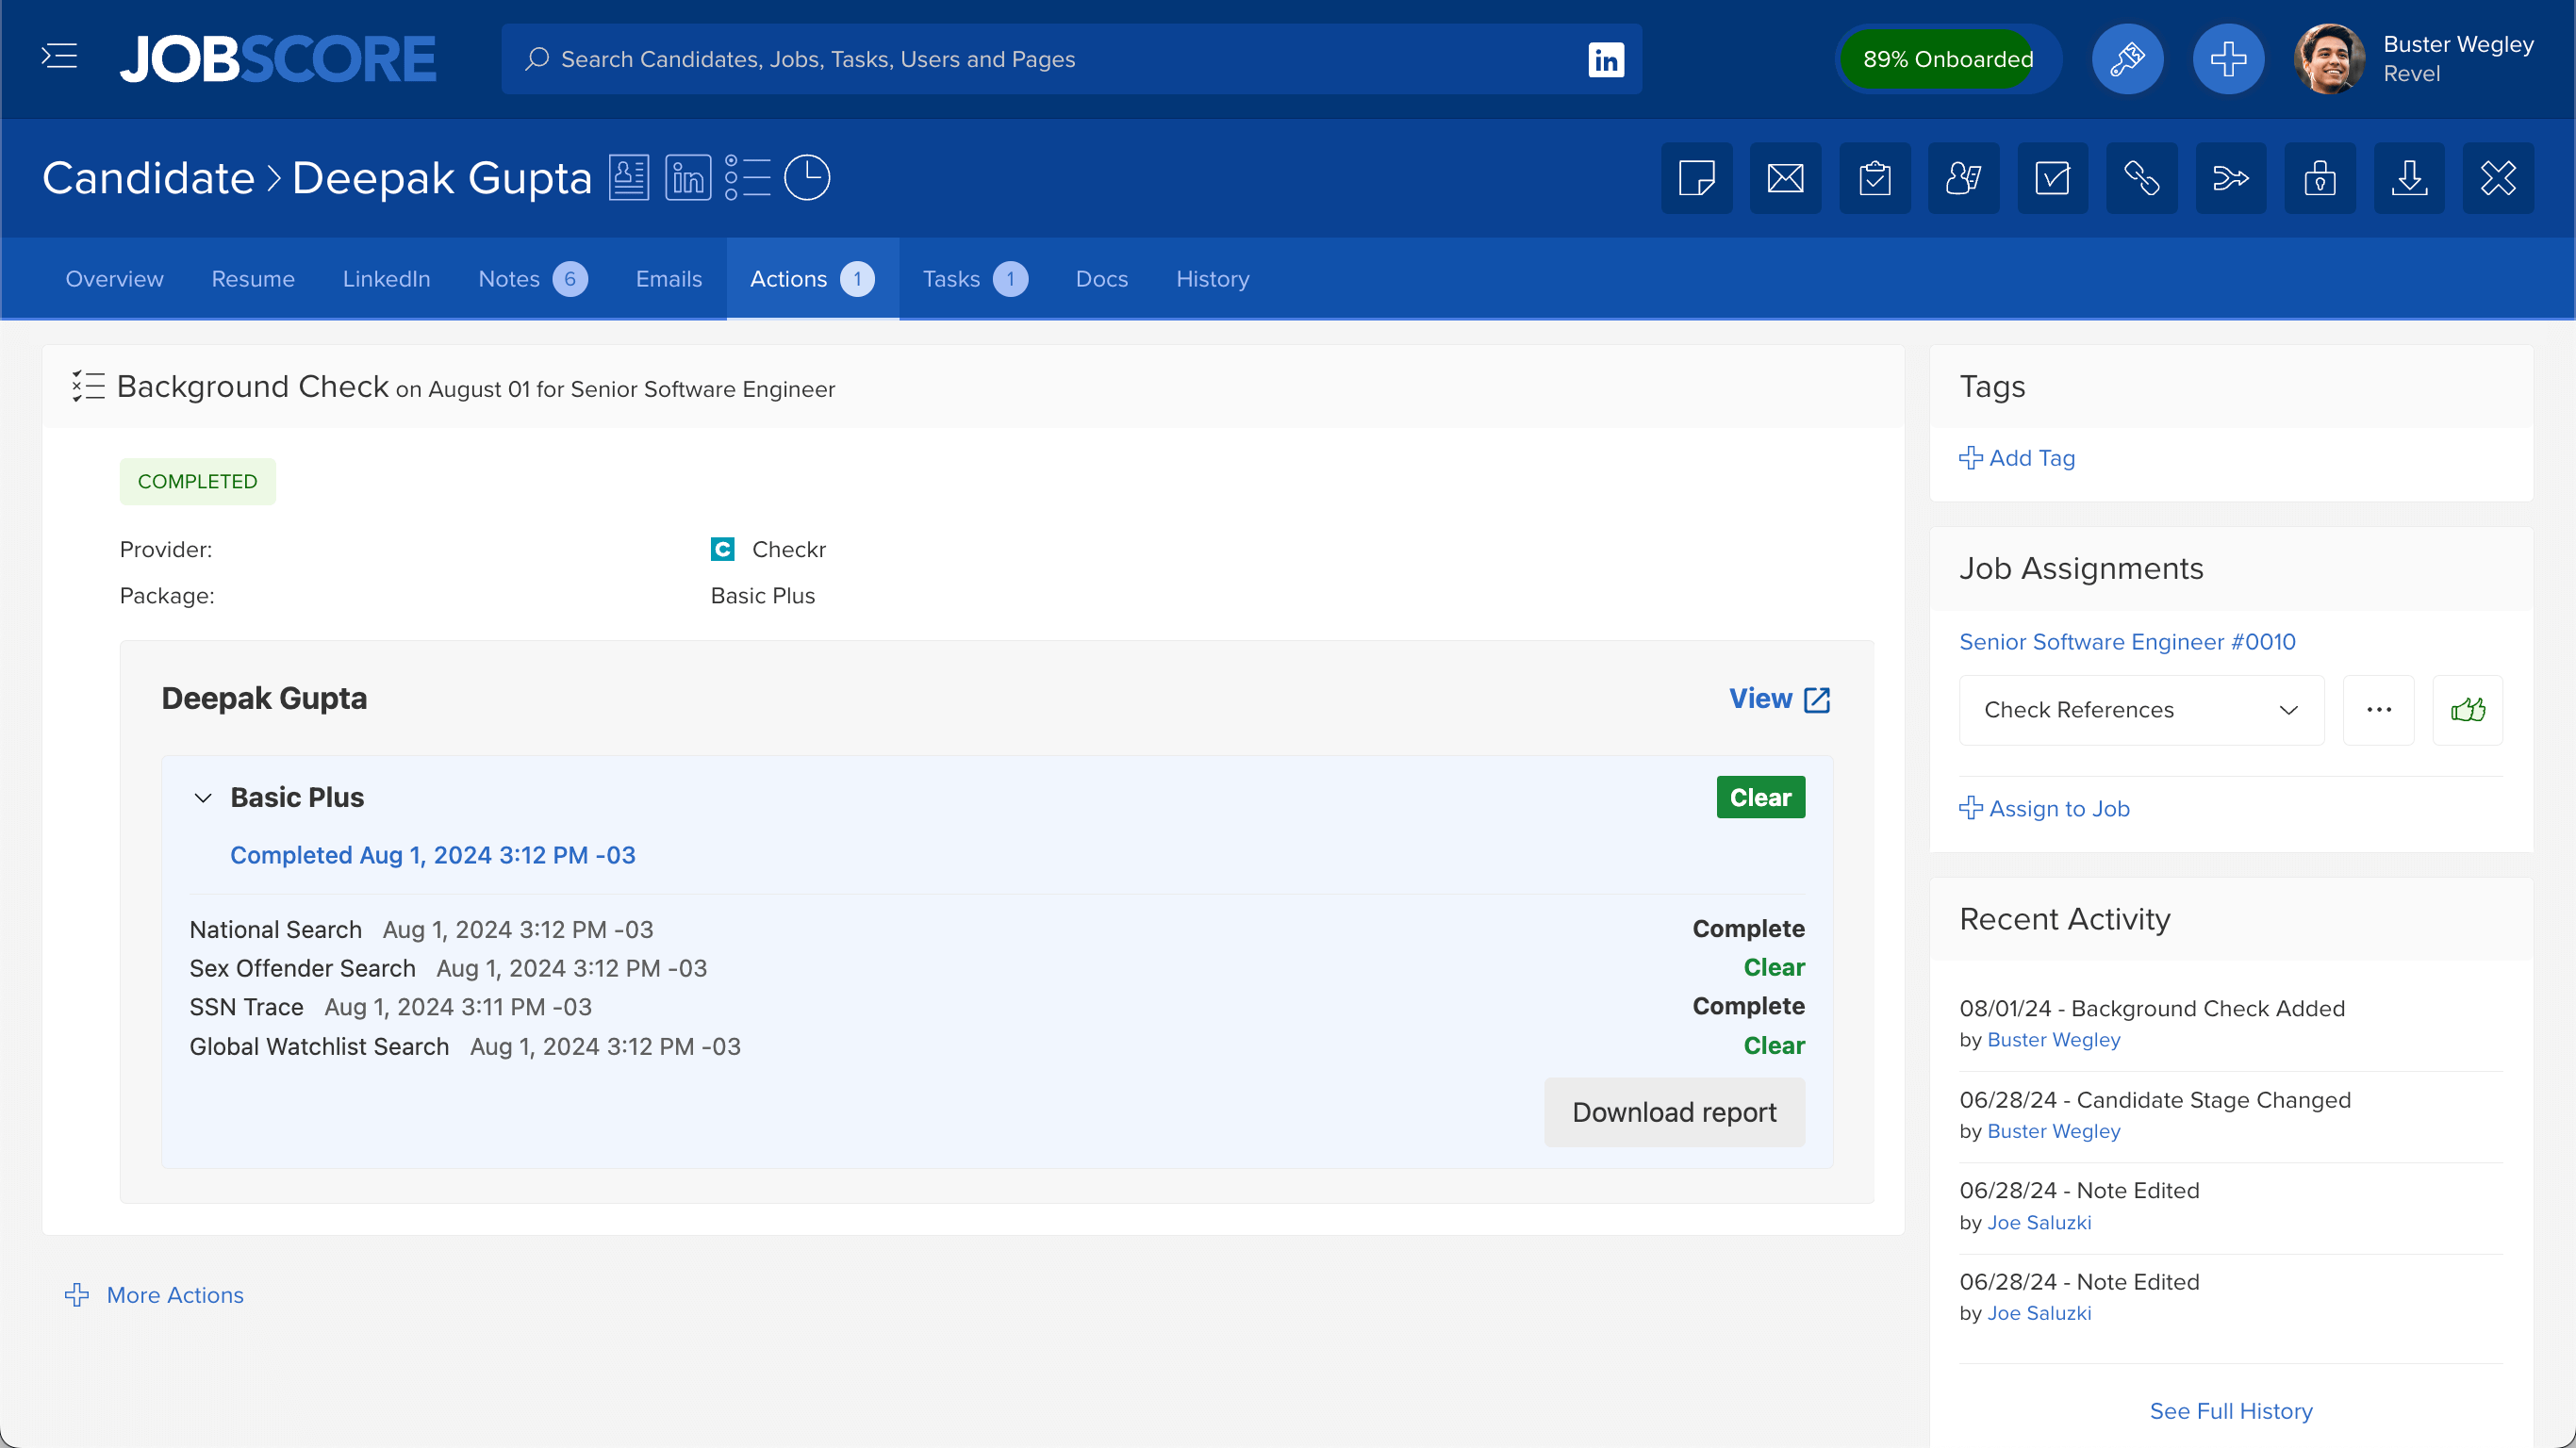Viewport: 2576px width, 1448px height.
Task: Click the 89% Onboarded progress badge
Action: (1947, 58)
